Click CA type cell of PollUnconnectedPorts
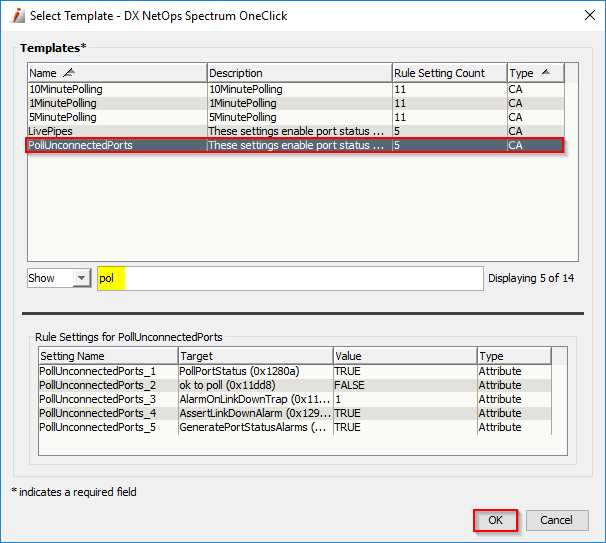 click(x=536, y=145)
